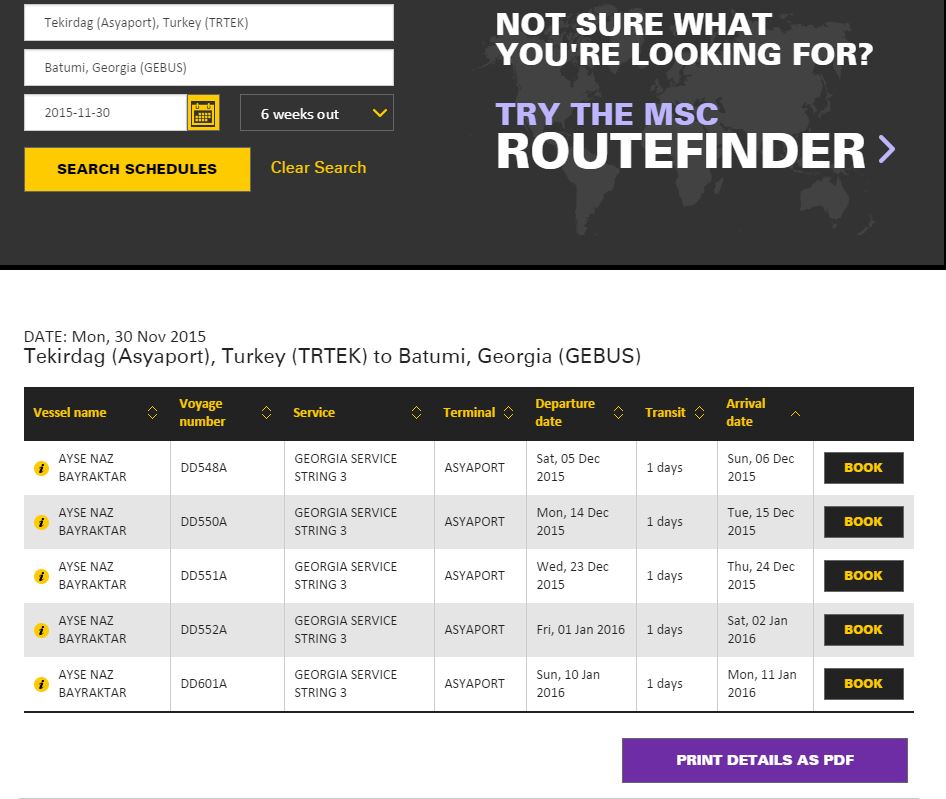
Task: Sort schedules by Departure date
Action: (618, 413)
